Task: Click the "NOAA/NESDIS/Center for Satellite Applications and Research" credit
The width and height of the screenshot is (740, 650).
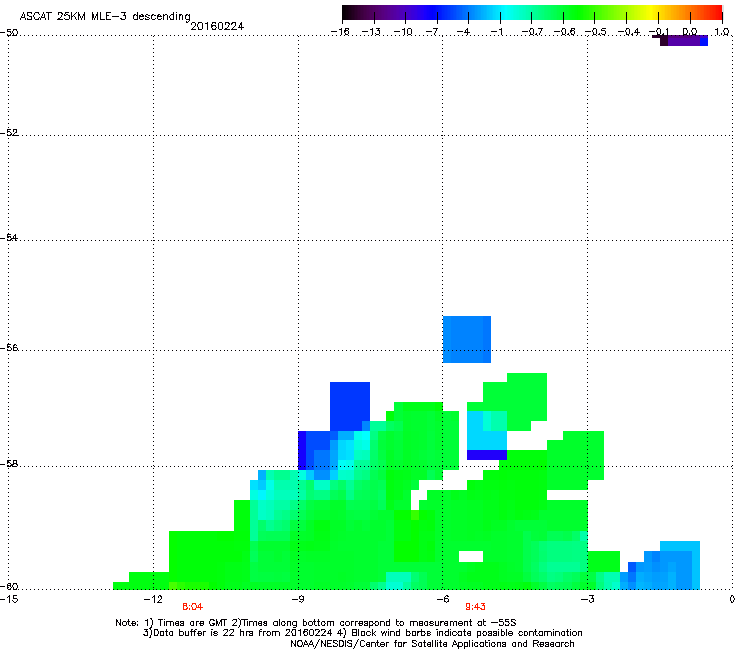Action: tap(432, 644)
